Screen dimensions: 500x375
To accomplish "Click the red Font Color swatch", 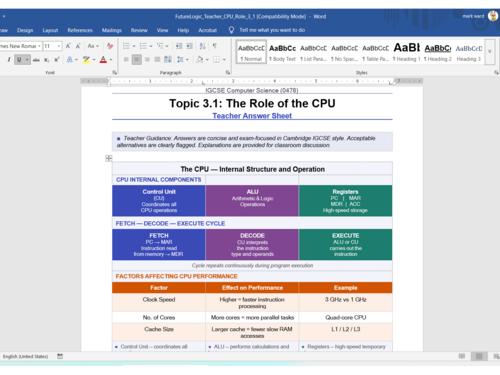I will (x=103, y=60).
